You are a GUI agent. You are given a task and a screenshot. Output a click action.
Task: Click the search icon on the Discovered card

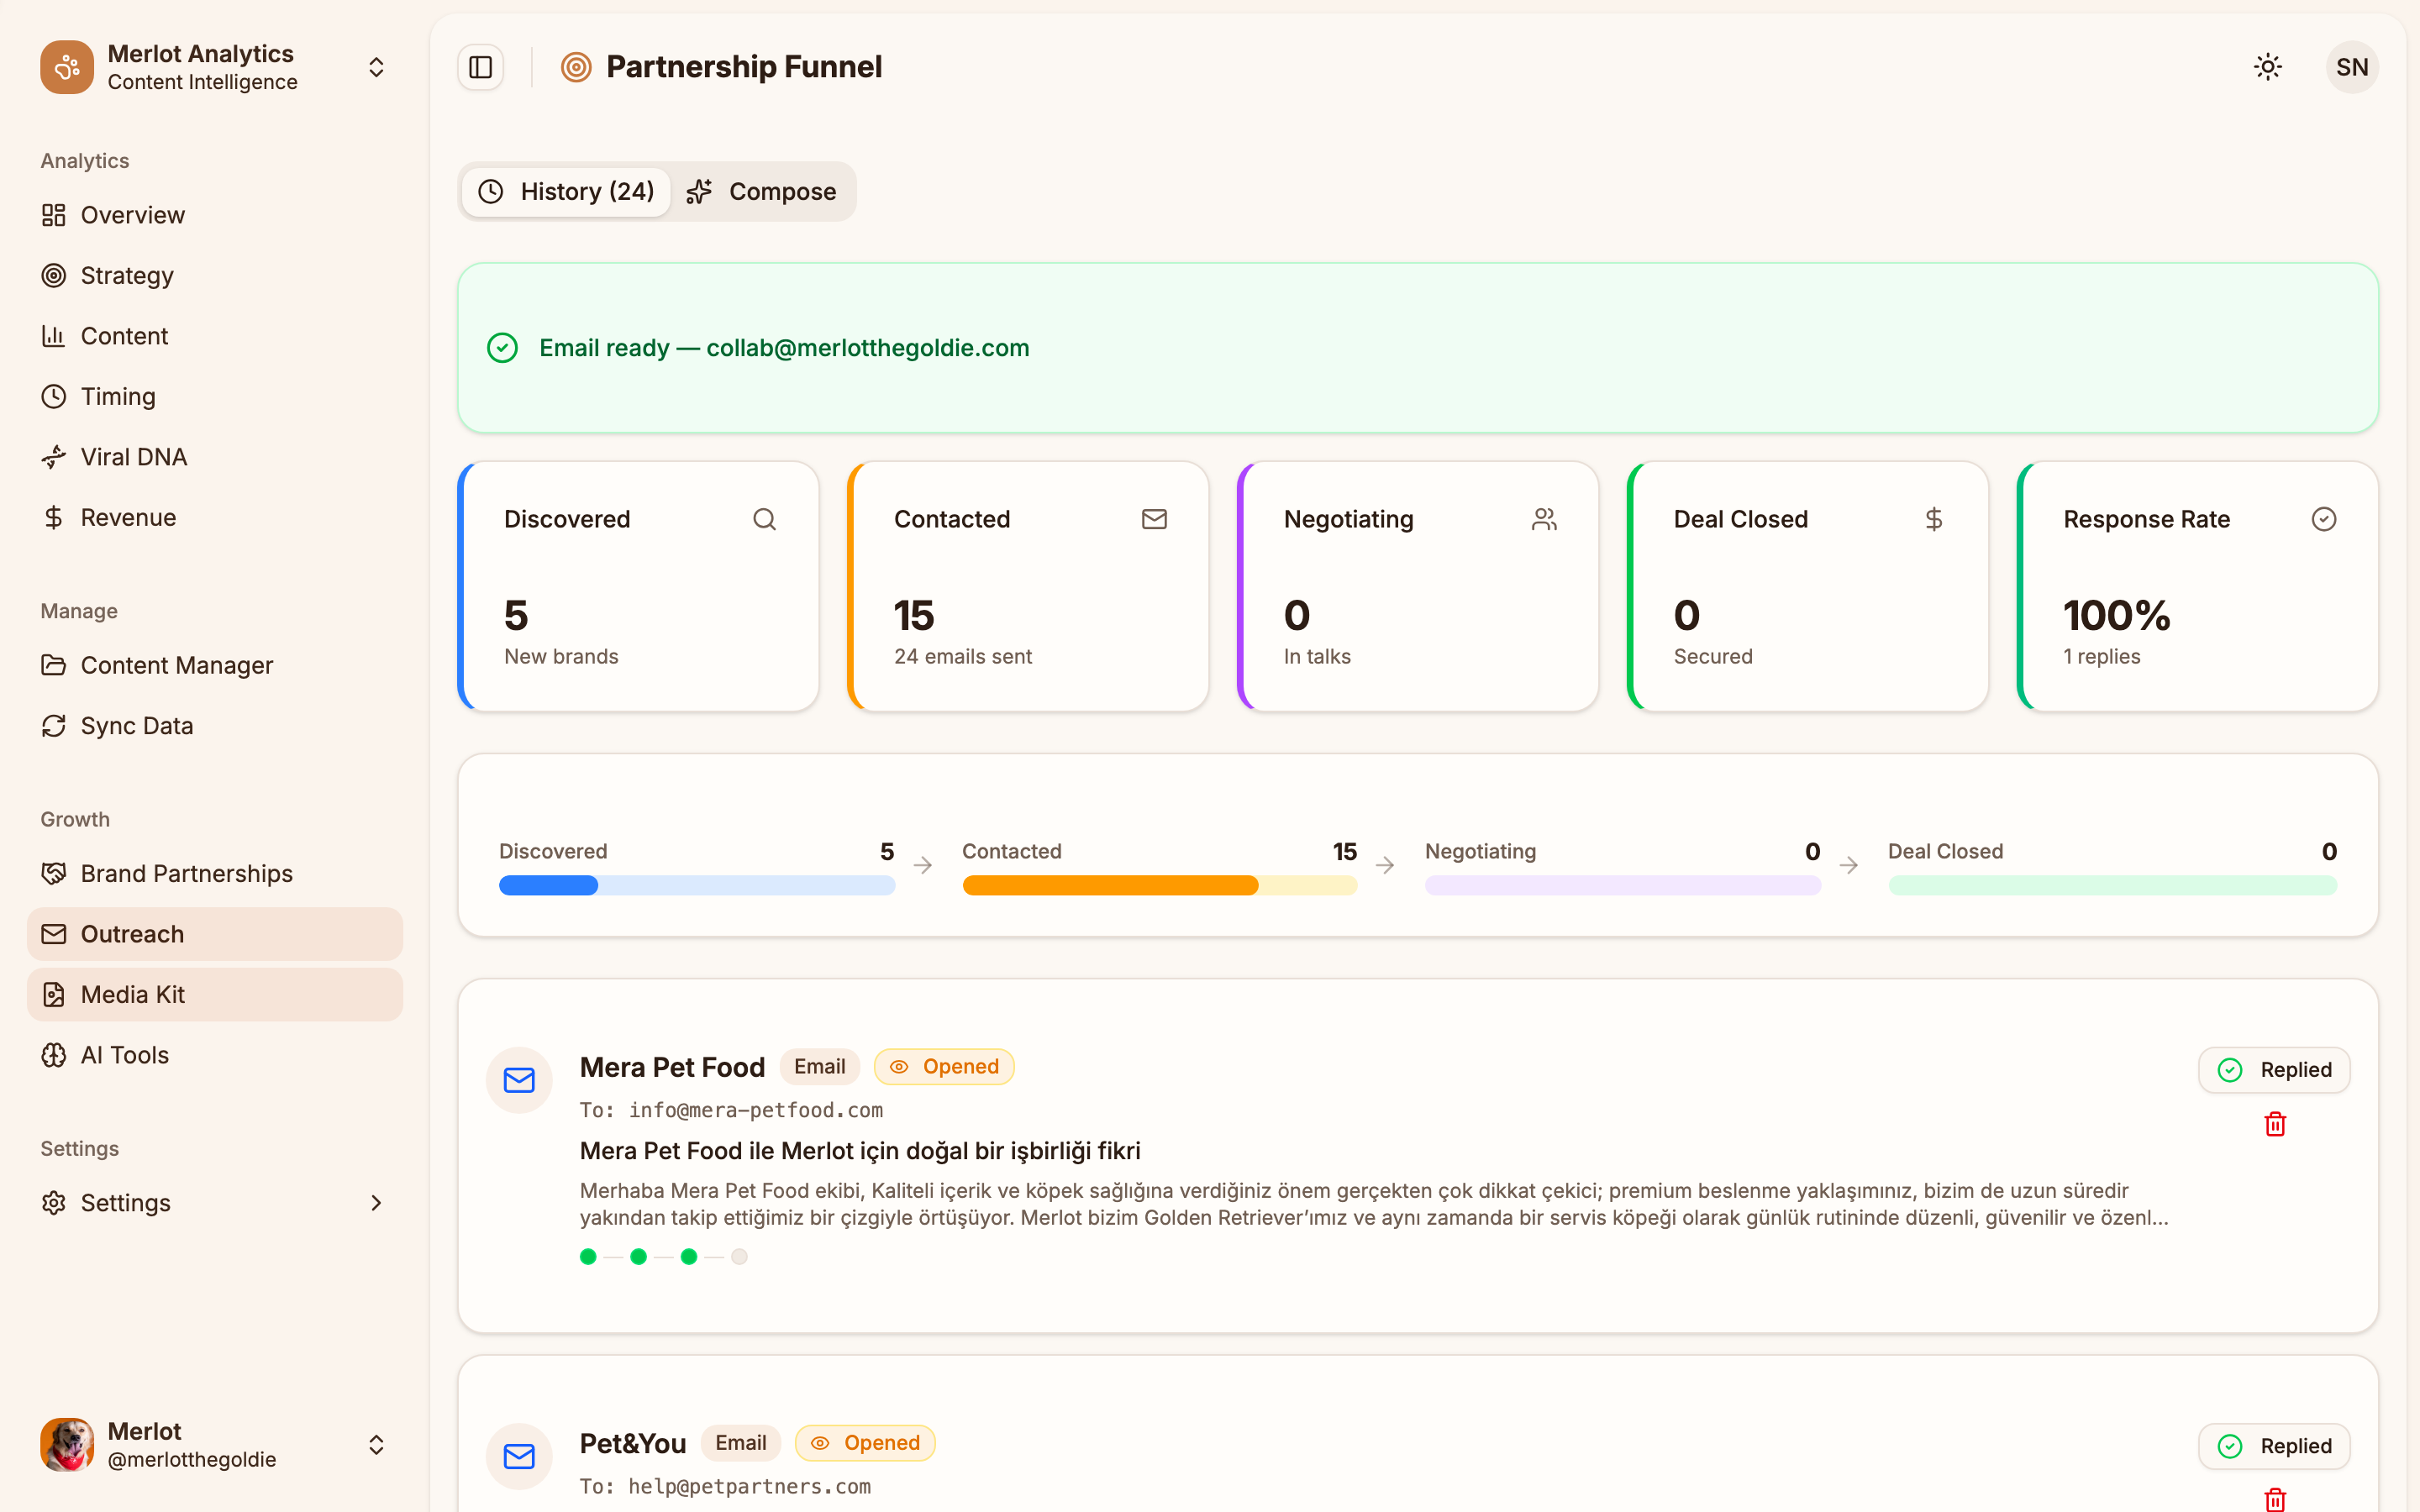tap(765, 519)
